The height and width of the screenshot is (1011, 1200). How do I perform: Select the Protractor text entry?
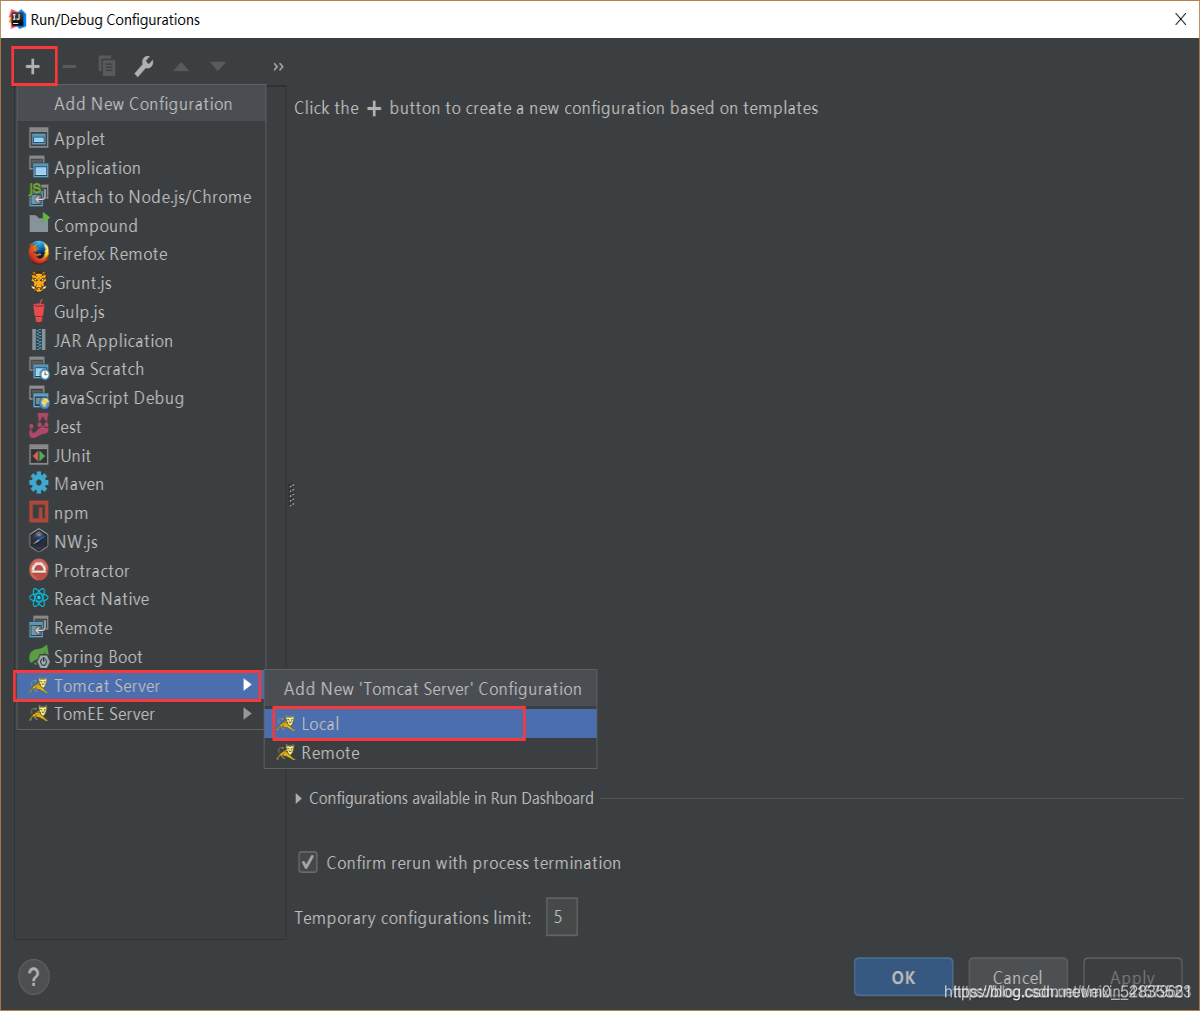pos(92,570)
